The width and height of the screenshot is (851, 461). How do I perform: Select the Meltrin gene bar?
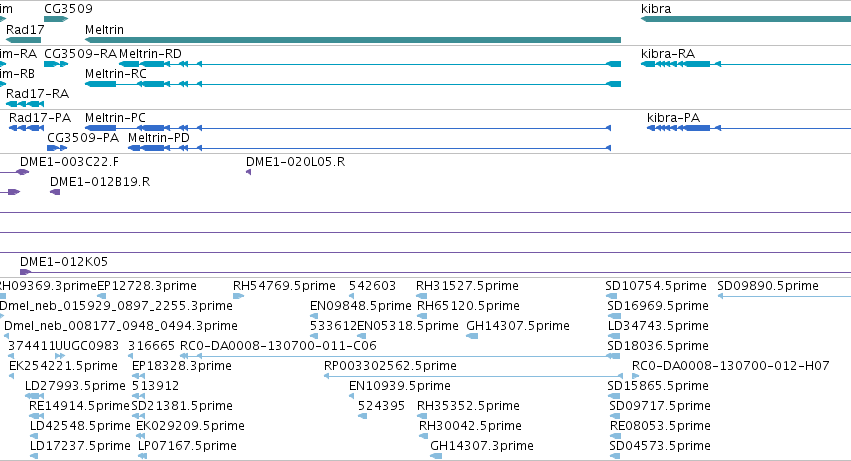(x=353, y=40)
